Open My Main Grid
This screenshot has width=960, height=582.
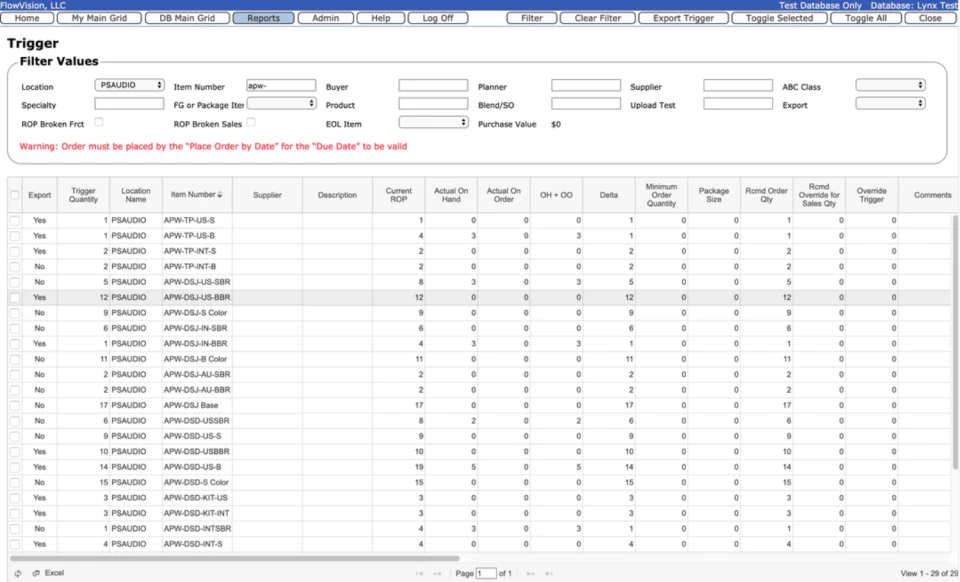click(99, 18)
